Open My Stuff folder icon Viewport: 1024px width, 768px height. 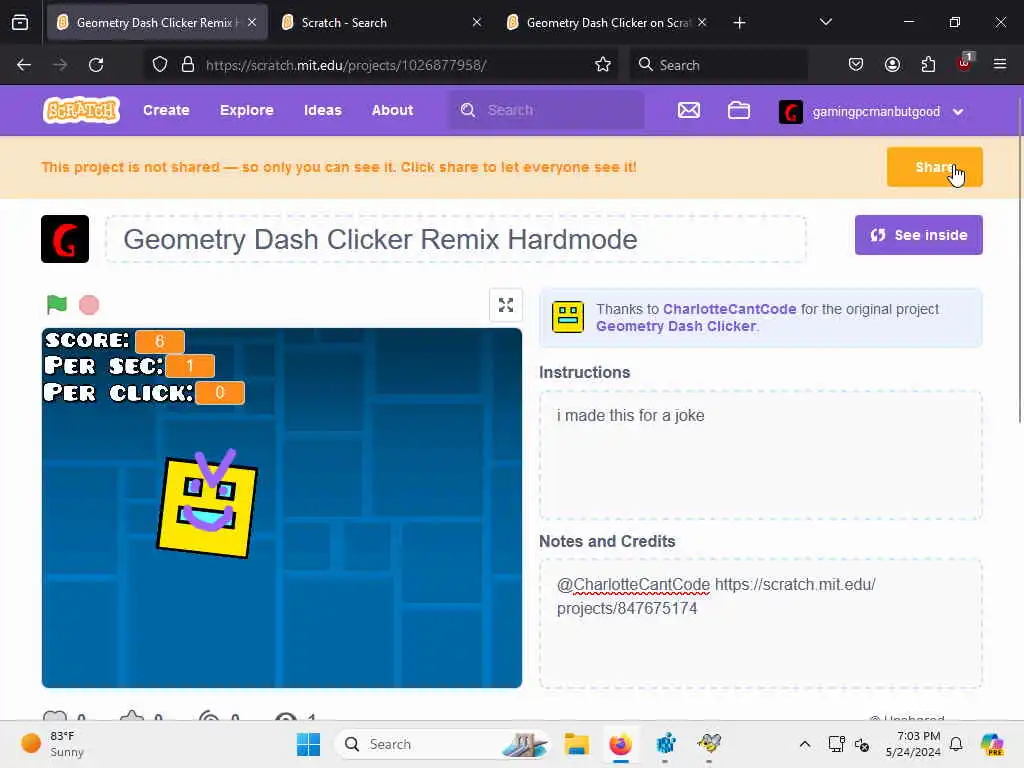pos(739,110)
